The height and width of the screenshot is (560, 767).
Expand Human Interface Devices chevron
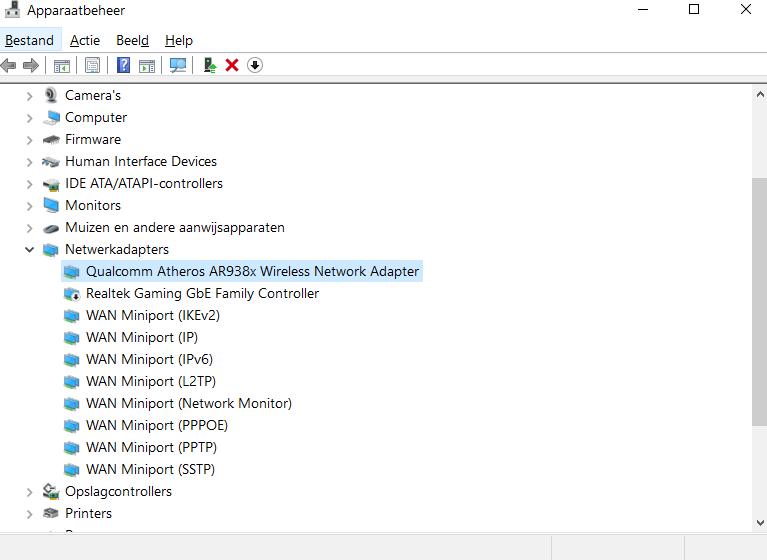click(x=29, y=162)
